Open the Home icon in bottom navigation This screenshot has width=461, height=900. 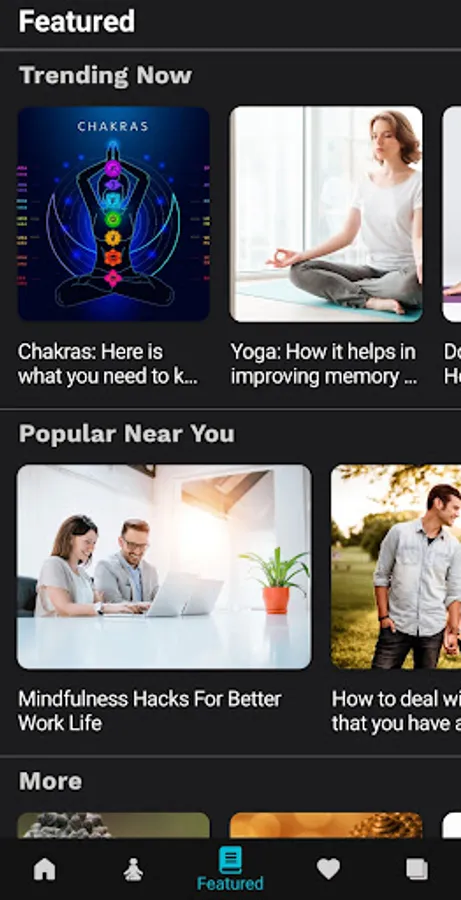pos(45,869)
